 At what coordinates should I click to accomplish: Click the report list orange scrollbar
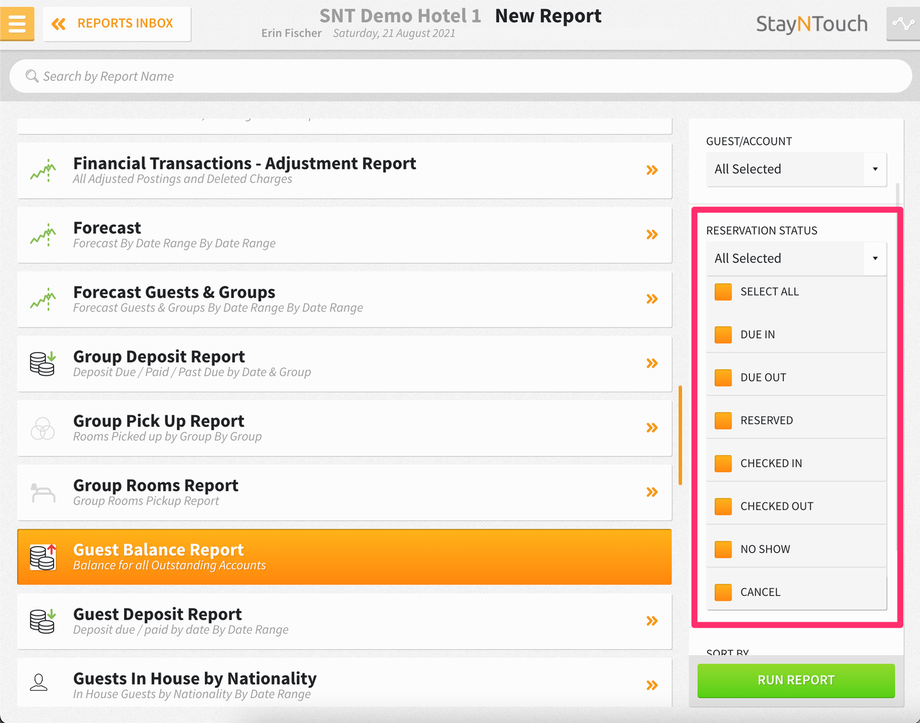click(680, 435)
